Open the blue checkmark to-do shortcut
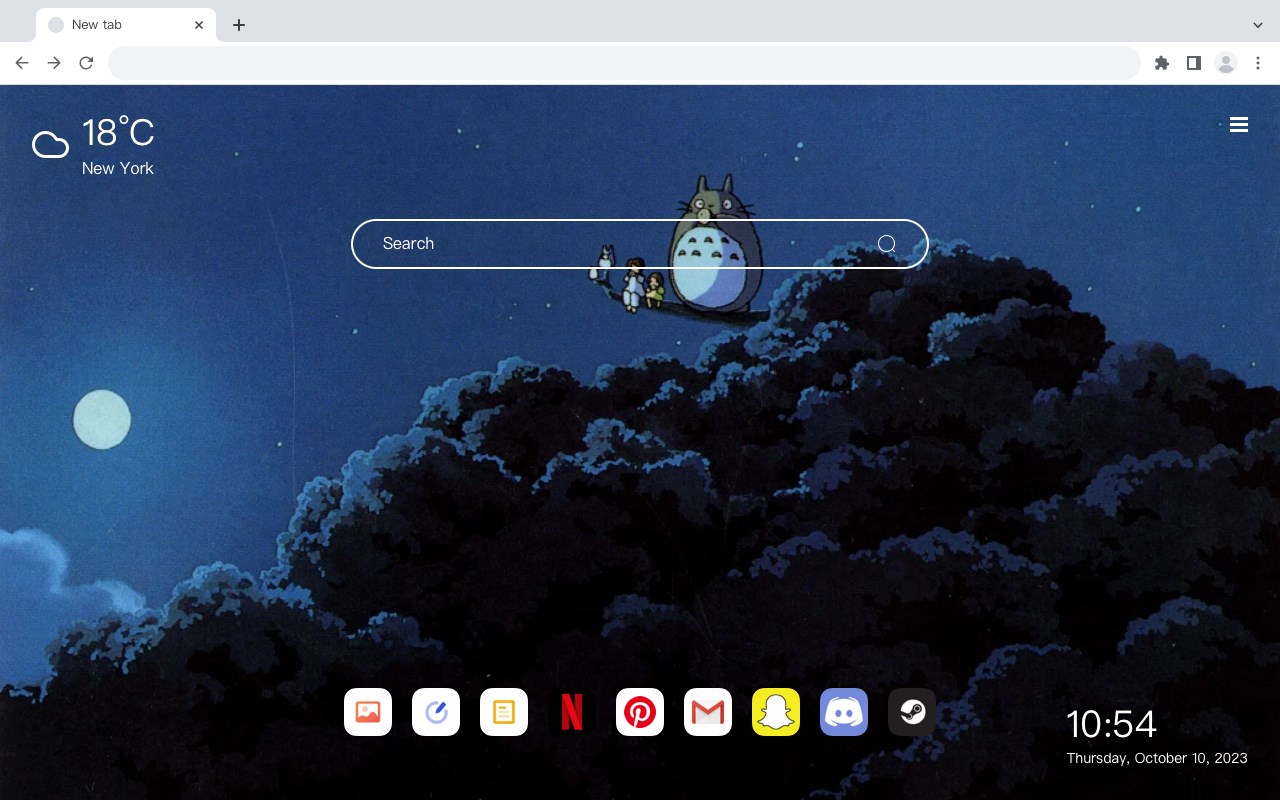Screen dimensions: 1280x800 [436, 712]
